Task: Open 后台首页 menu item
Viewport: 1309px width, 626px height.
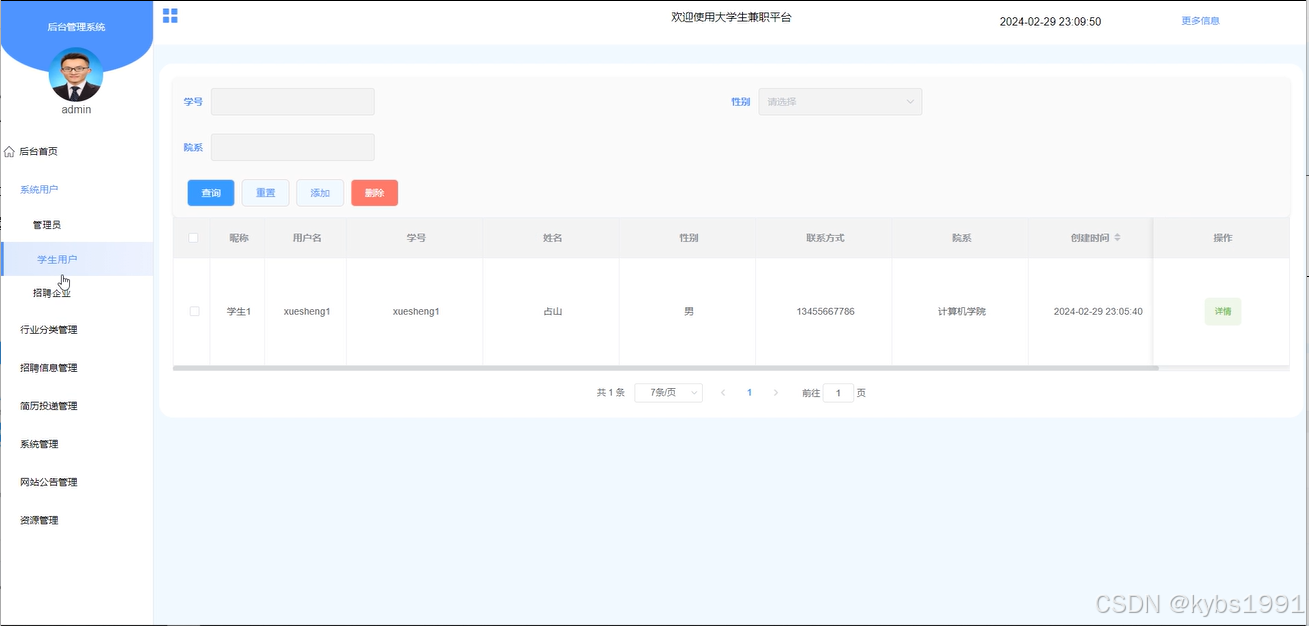Action: pyautogui.click(x=39, y=152)
